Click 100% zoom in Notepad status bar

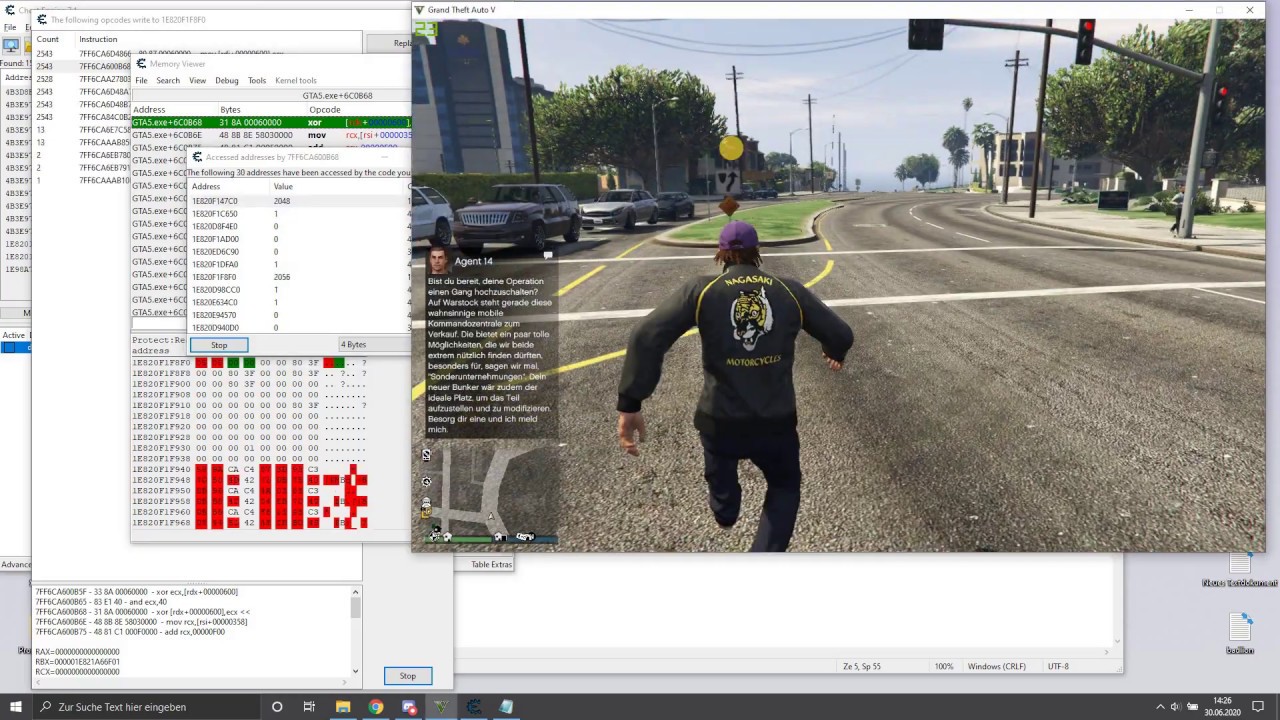point(944,666)
